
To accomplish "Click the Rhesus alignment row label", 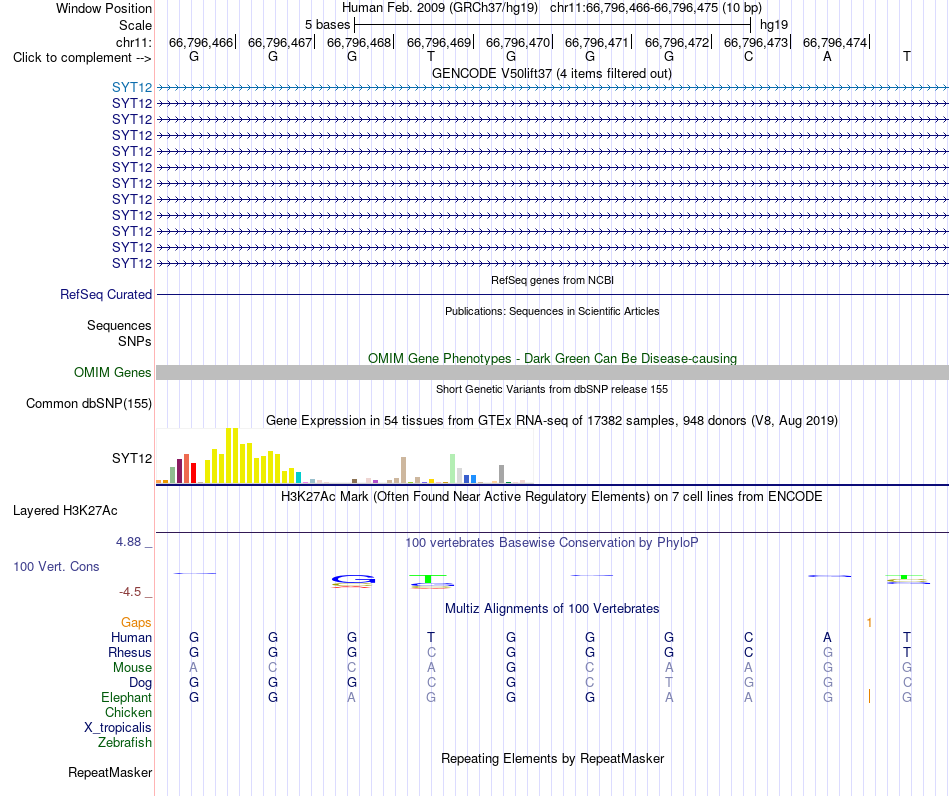I will click(130, 652).
